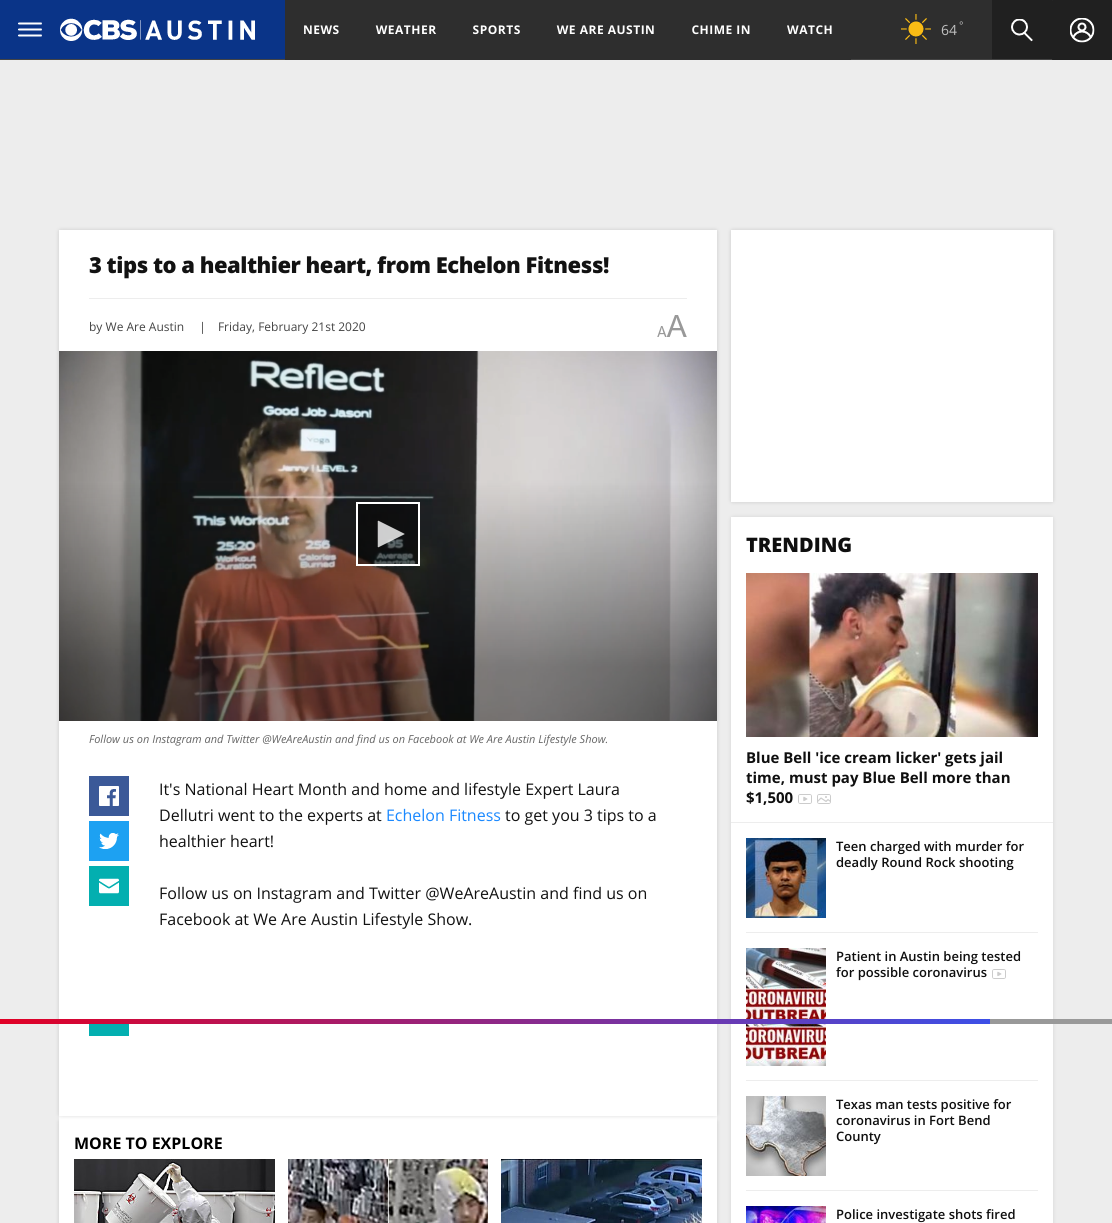Click the article headline about Echelon Fitness
The height and width of the screenshot is (1223, 1112).
349,265
